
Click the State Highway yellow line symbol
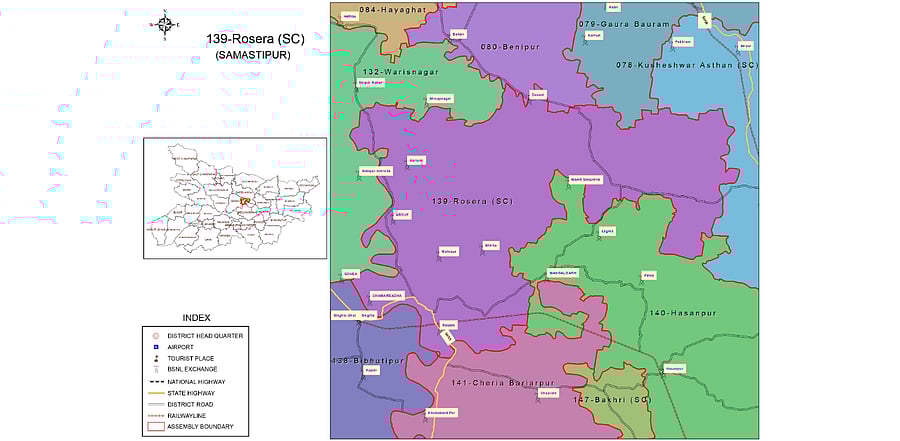point(156,392)
